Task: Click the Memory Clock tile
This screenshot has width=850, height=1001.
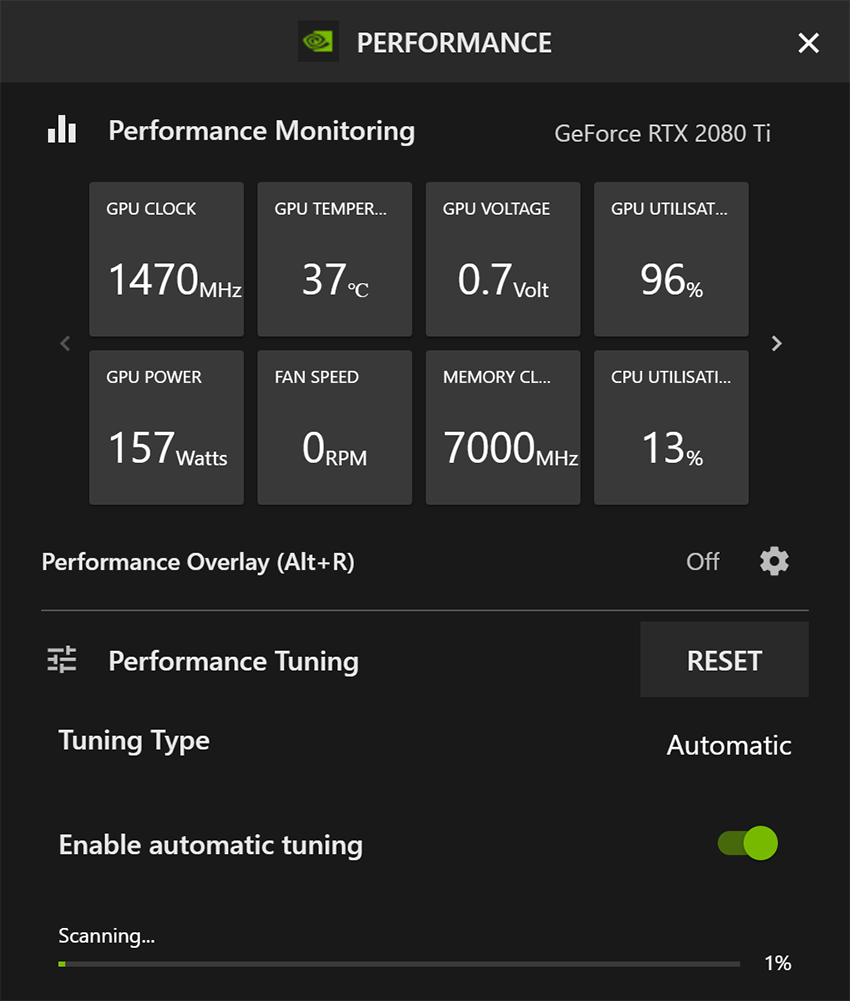Action: point(503,427)
